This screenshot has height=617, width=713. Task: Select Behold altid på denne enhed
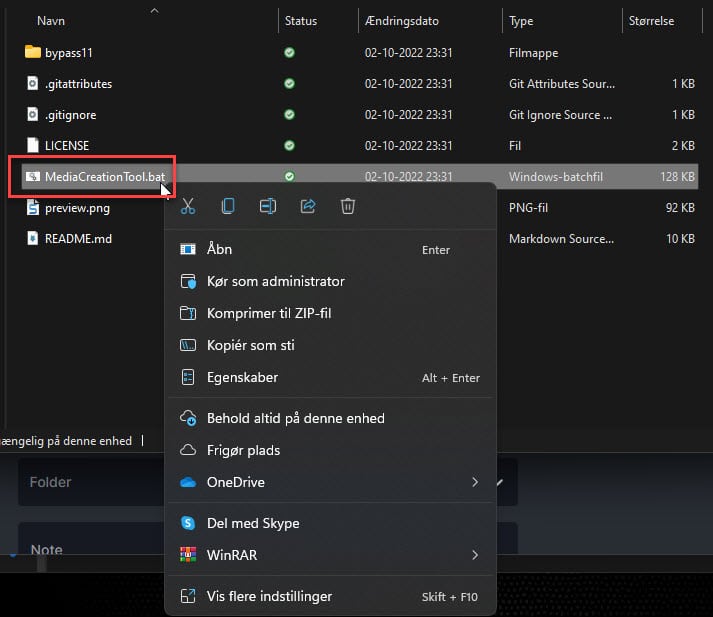pos(330,418)
